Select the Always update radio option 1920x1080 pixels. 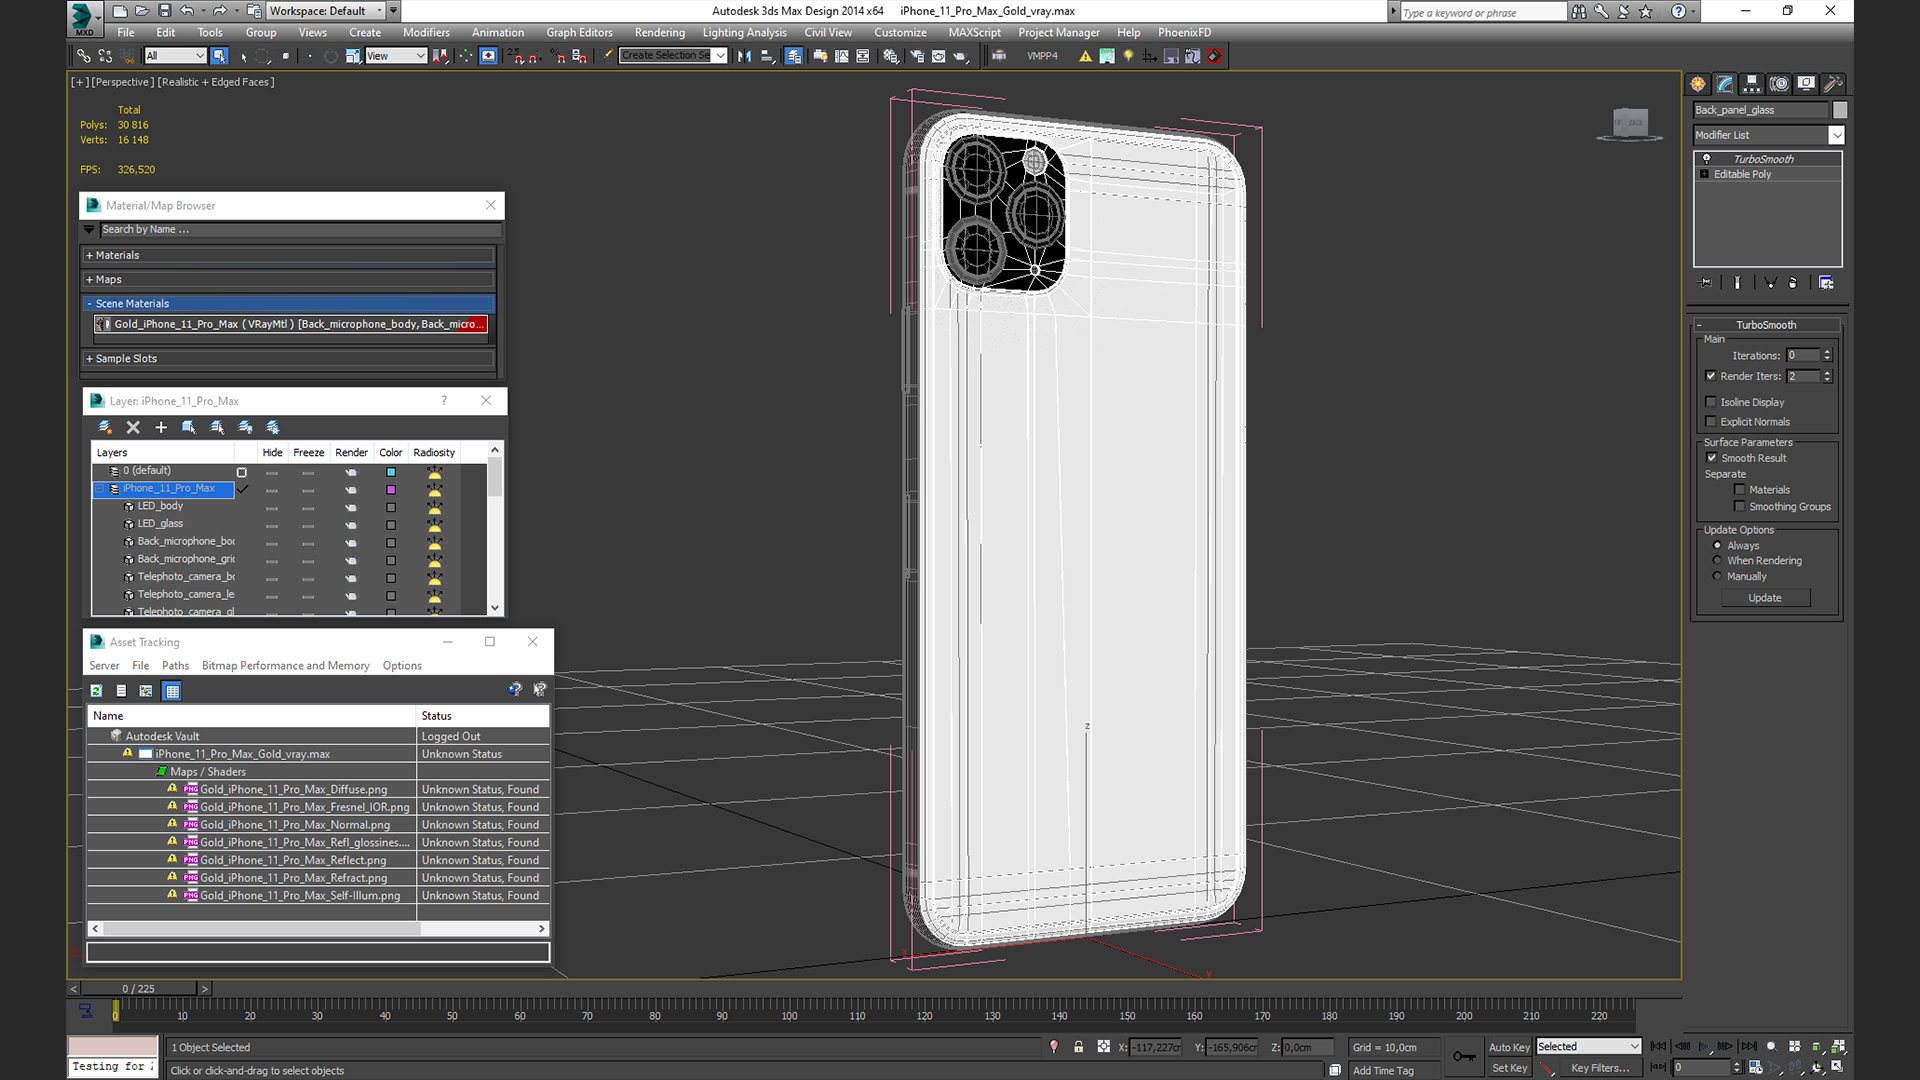[1718, 546]
